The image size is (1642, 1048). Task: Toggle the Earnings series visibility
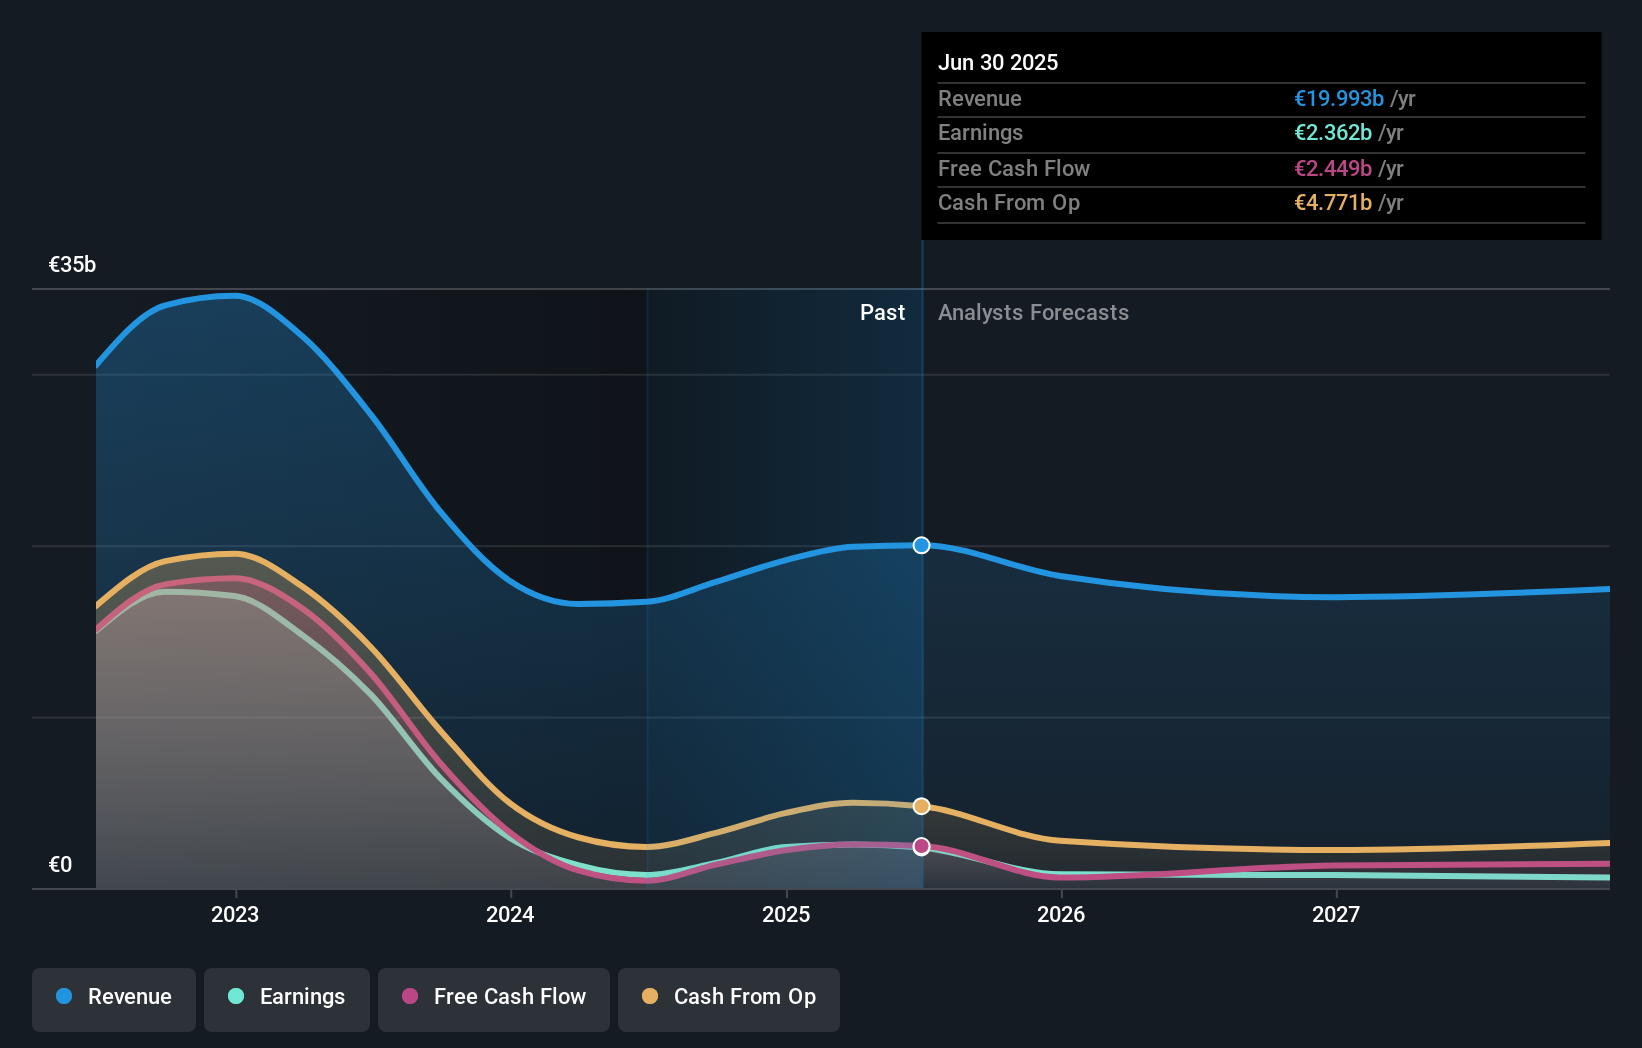point(286,999)
